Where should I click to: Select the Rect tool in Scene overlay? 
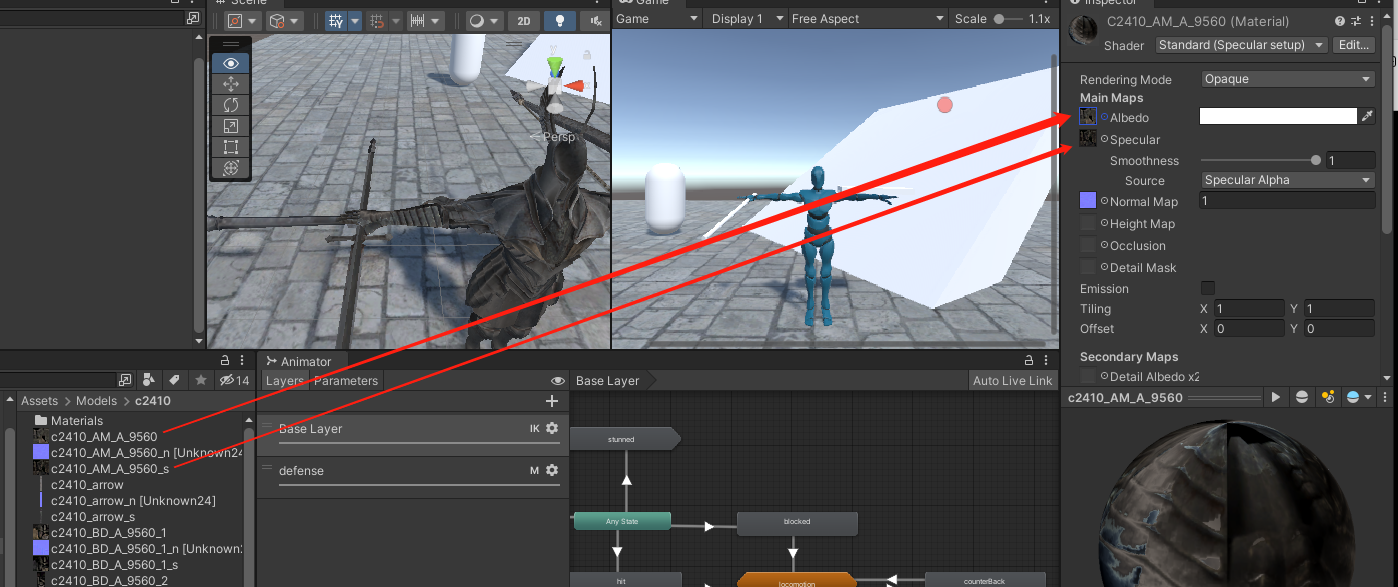point(231,147)
